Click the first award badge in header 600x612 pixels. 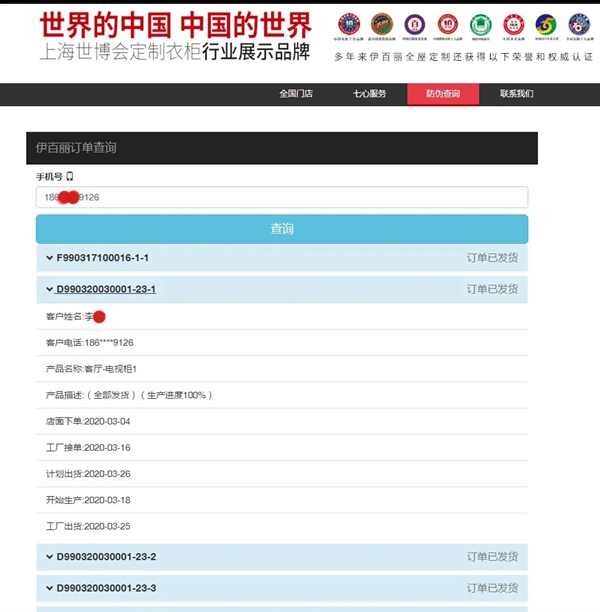[x=349, y=24]
